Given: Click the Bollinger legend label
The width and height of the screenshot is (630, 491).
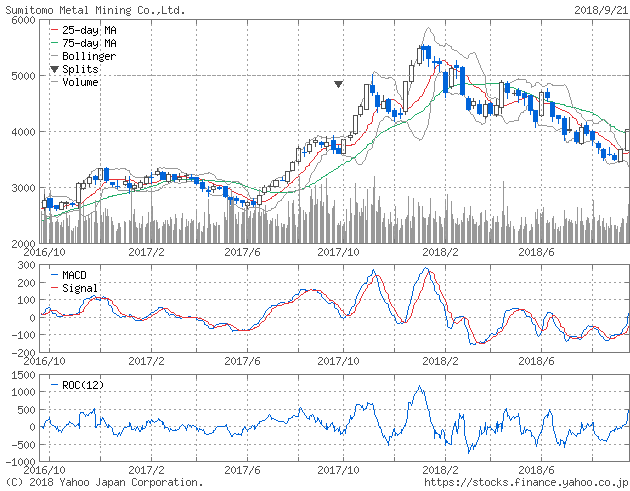Looking at the screenshot, I should click(x=88, y=57).
